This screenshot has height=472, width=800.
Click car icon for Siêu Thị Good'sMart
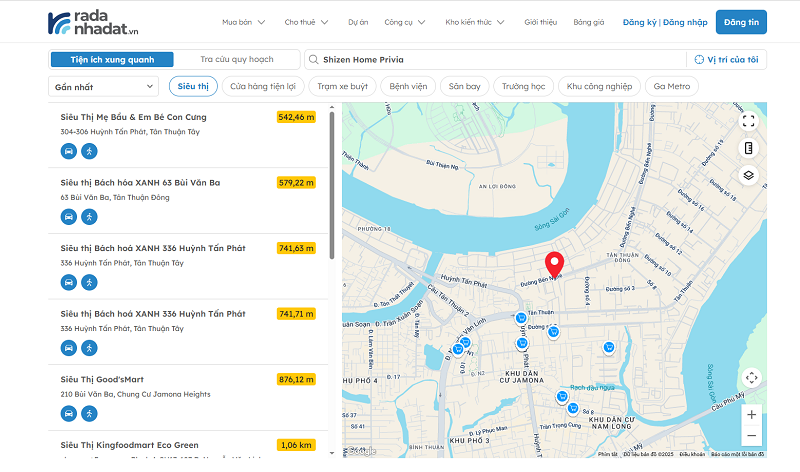coord(69,413)
